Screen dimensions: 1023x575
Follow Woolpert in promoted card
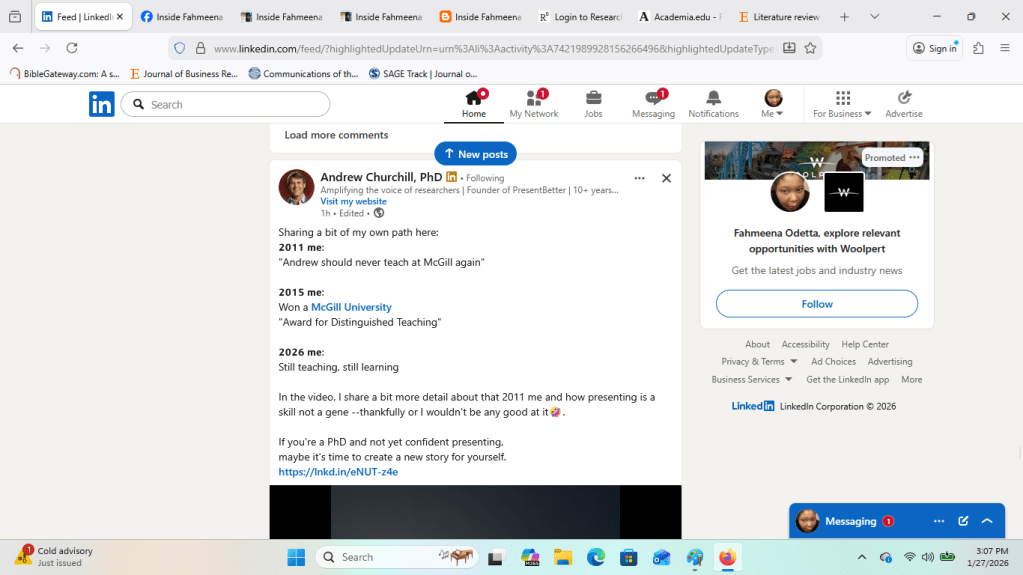coord(817,304)
